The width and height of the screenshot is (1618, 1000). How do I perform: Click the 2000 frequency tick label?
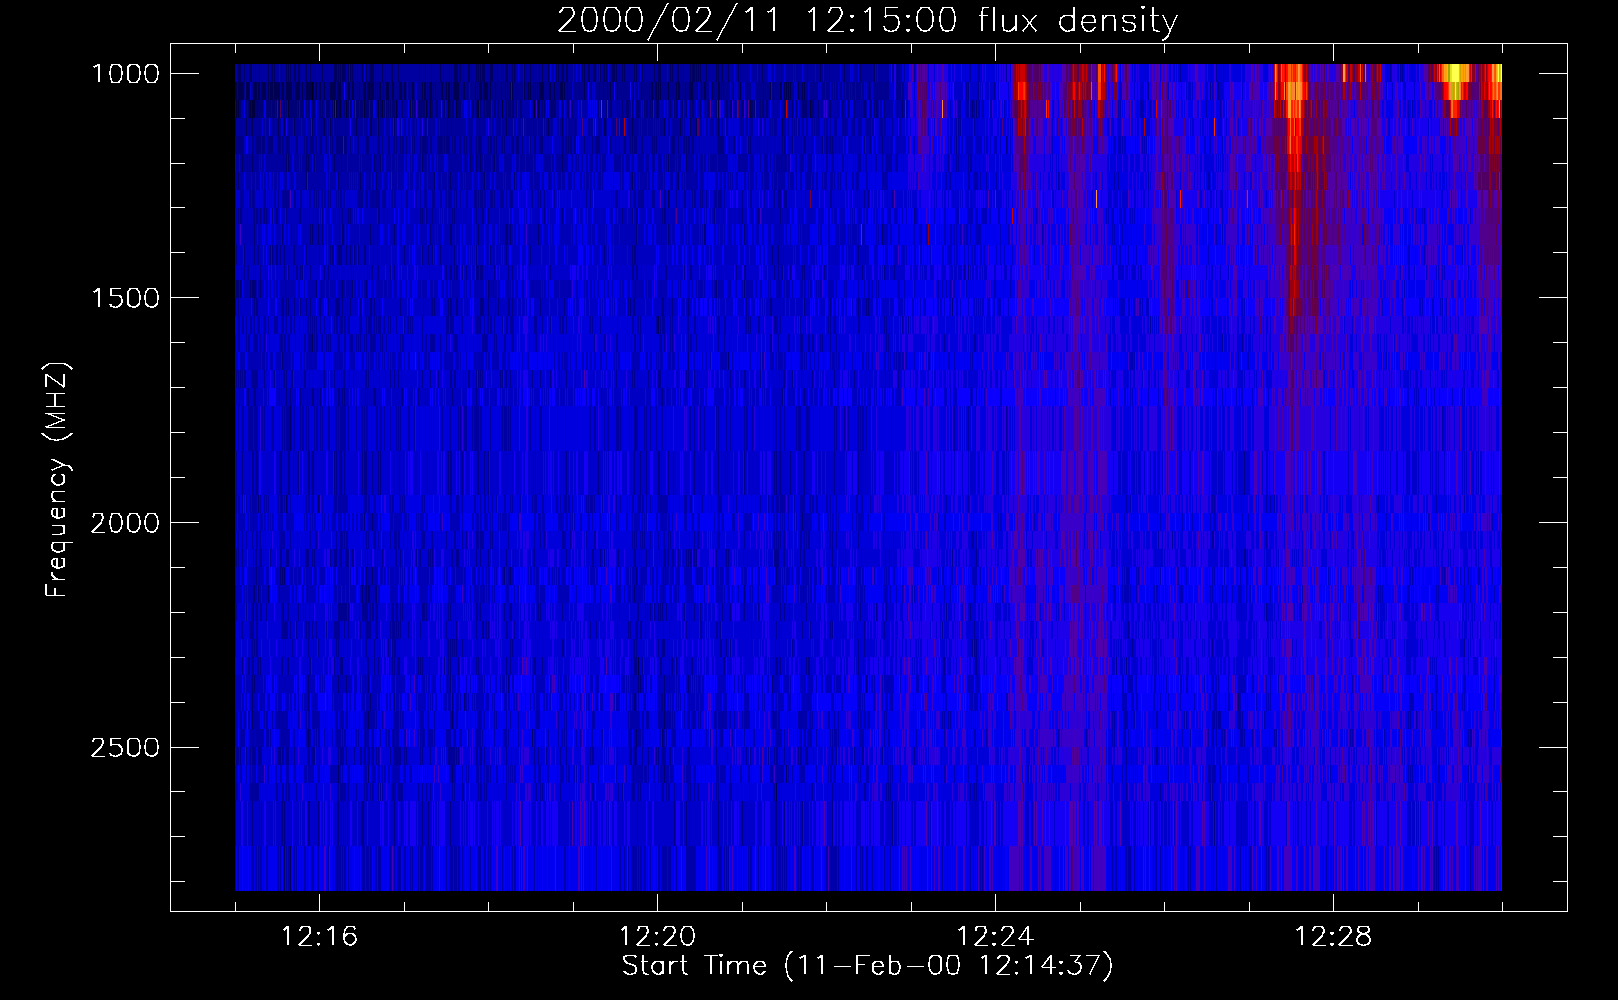point(124,523)
